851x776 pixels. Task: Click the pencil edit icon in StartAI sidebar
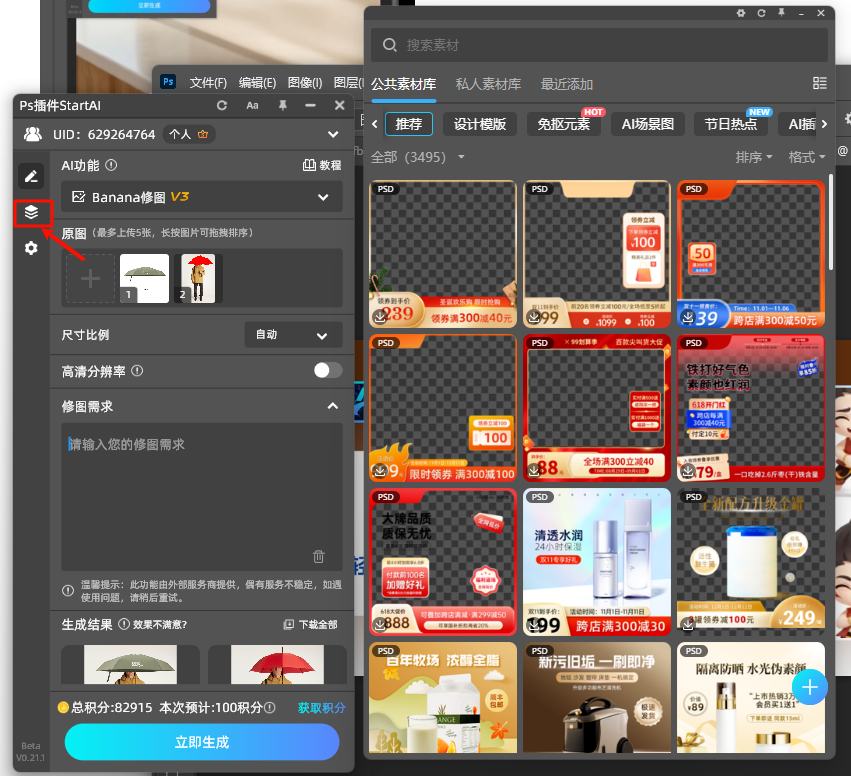(31, 176)
